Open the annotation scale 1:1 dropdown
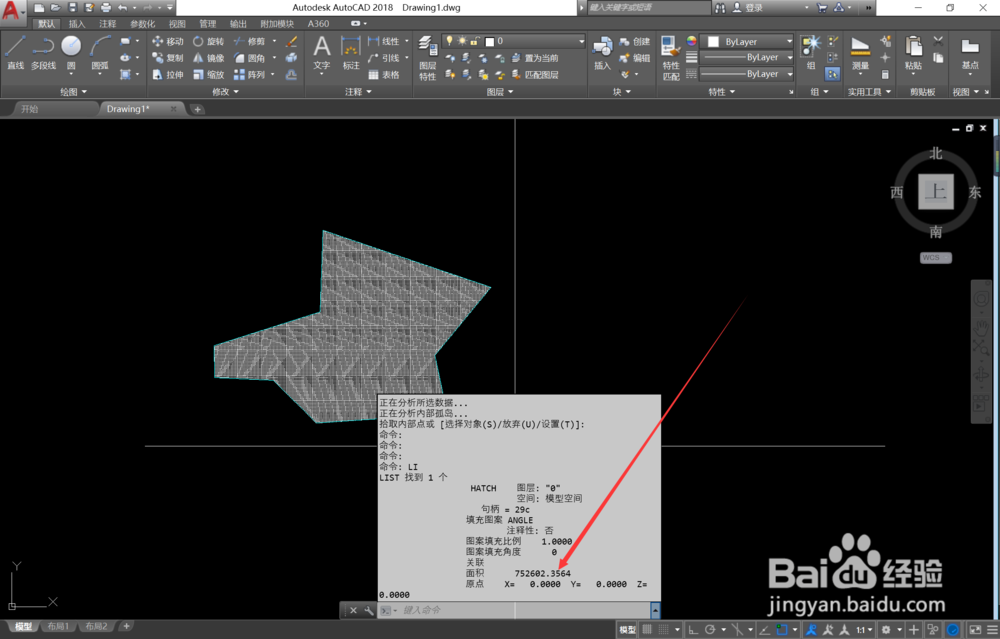1000x639 pixels. (x=864, y=629)
